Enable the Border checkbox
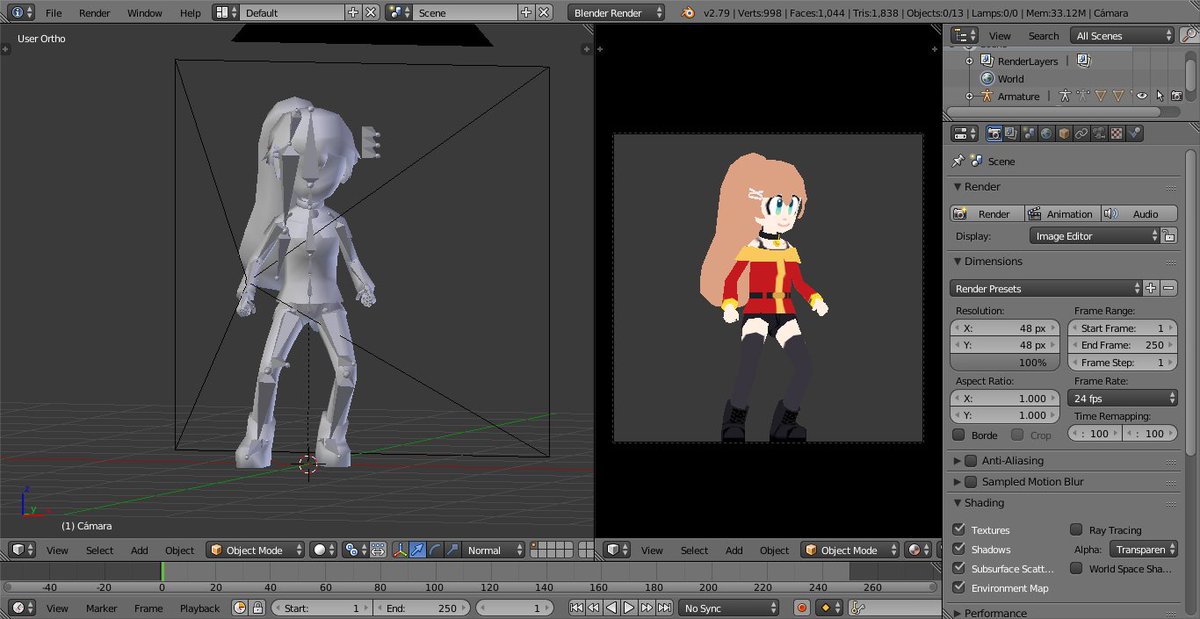The height and width of the screenshot is (619, 1200). click(958, 435)
